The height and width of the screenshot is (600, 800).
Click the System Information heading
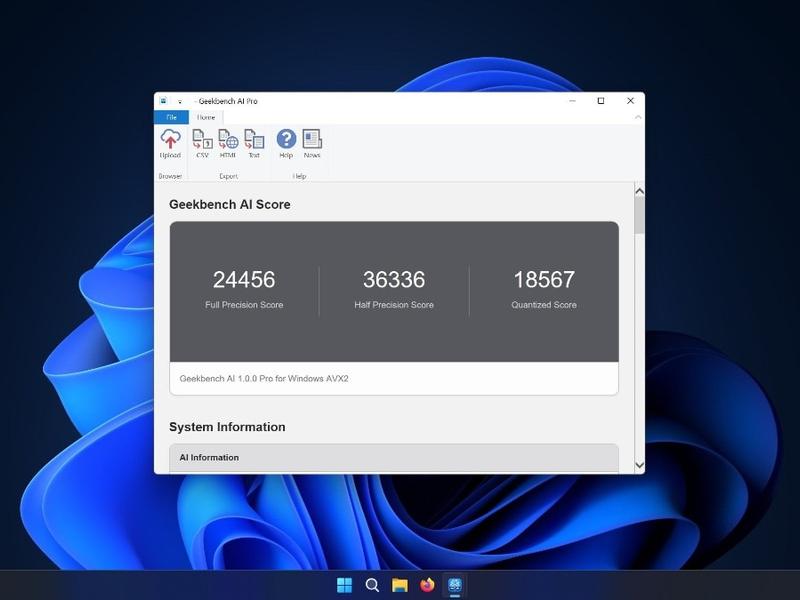point(227,427)
